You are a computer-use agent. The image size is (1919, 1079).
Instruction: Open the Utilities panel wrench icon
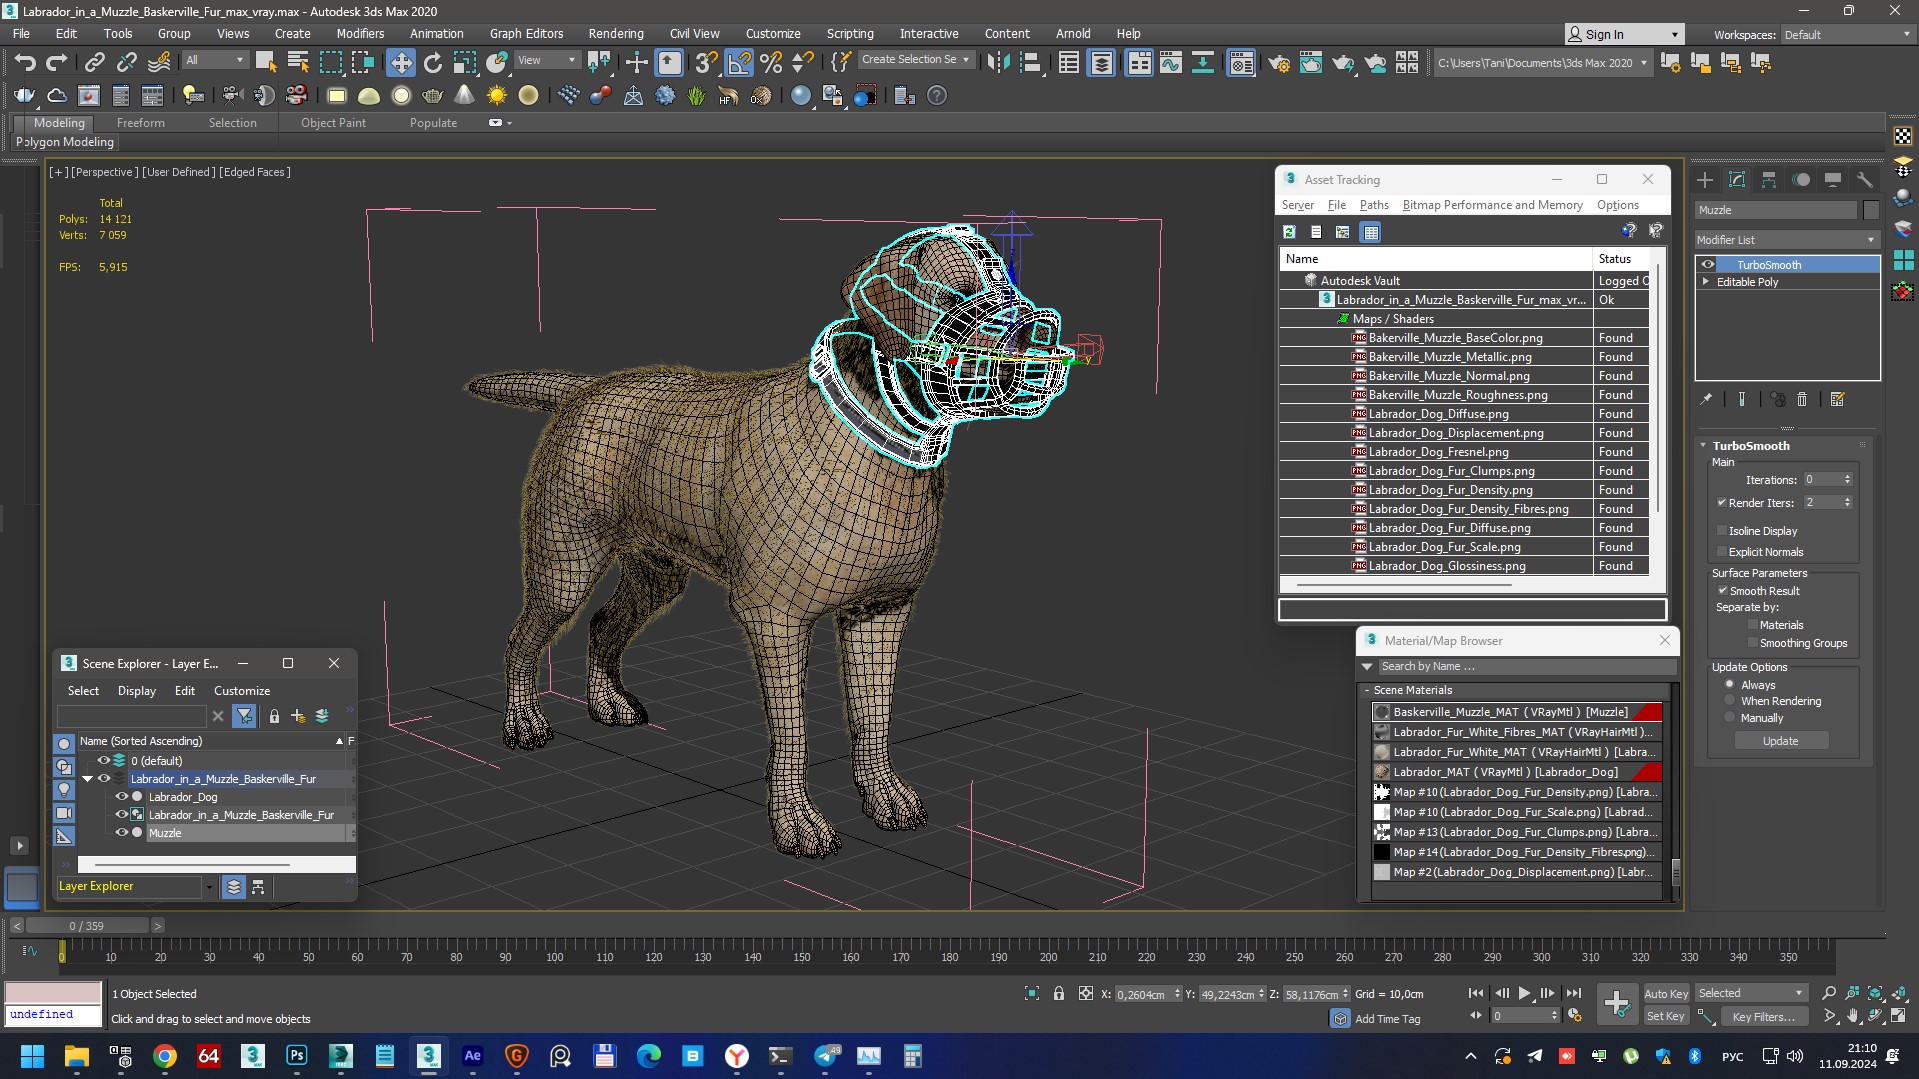click(1864, 180)
